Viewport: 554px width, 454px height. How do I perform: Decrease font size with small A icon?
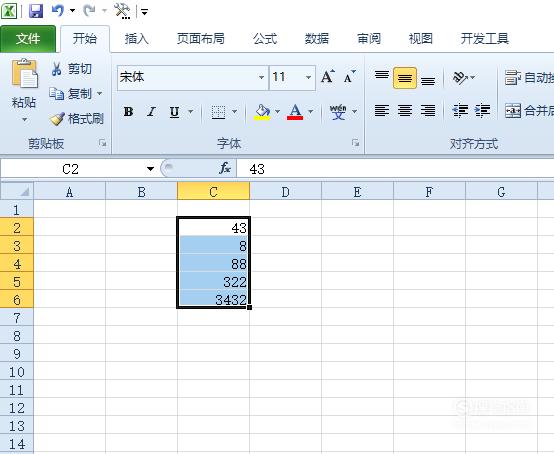[x=349, y=77]
